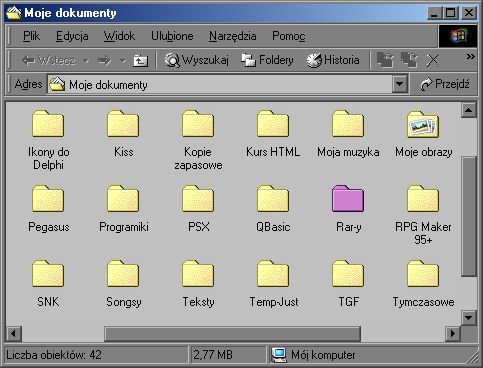Image resolution: width=483 pixels, height=368 pixels.
Task: Click the Przejdź go button
Action: (445, 84)
